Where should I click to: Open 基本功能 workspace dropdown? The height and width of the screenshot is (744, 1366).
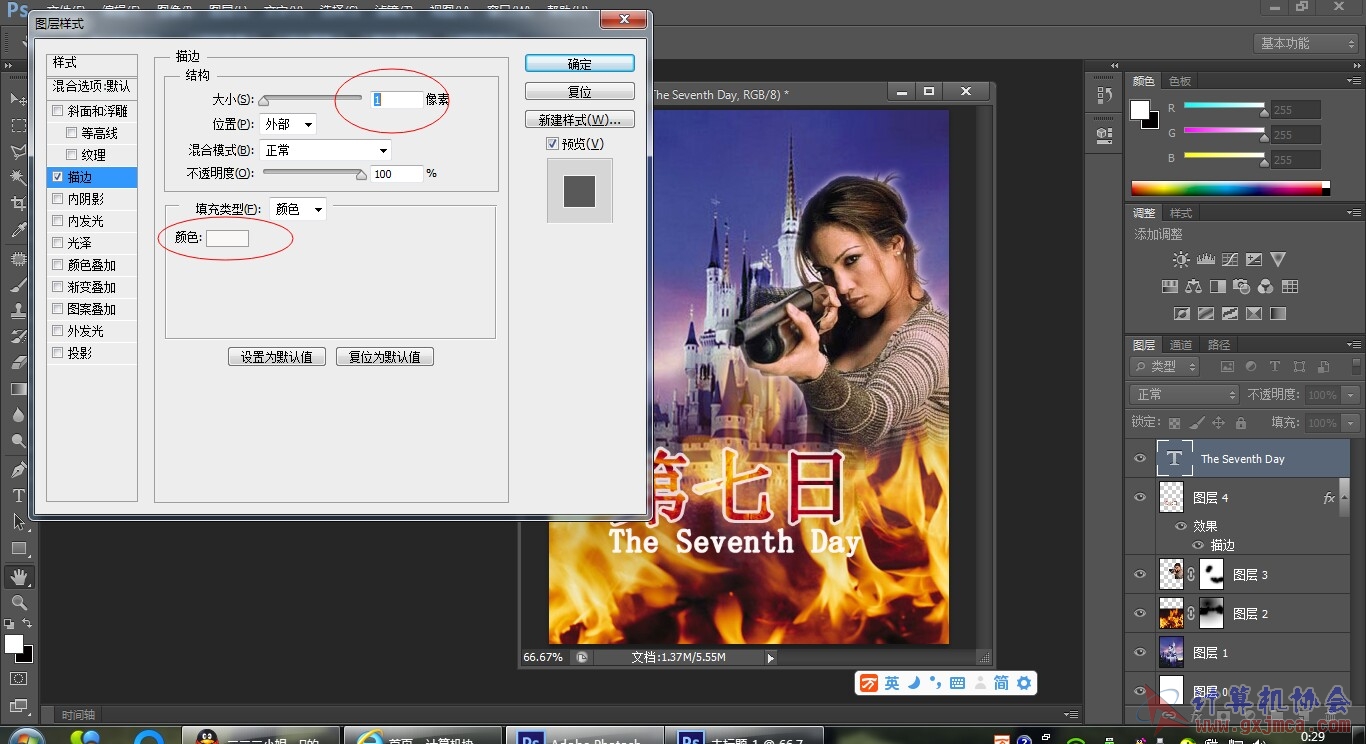pos(1305,43)
